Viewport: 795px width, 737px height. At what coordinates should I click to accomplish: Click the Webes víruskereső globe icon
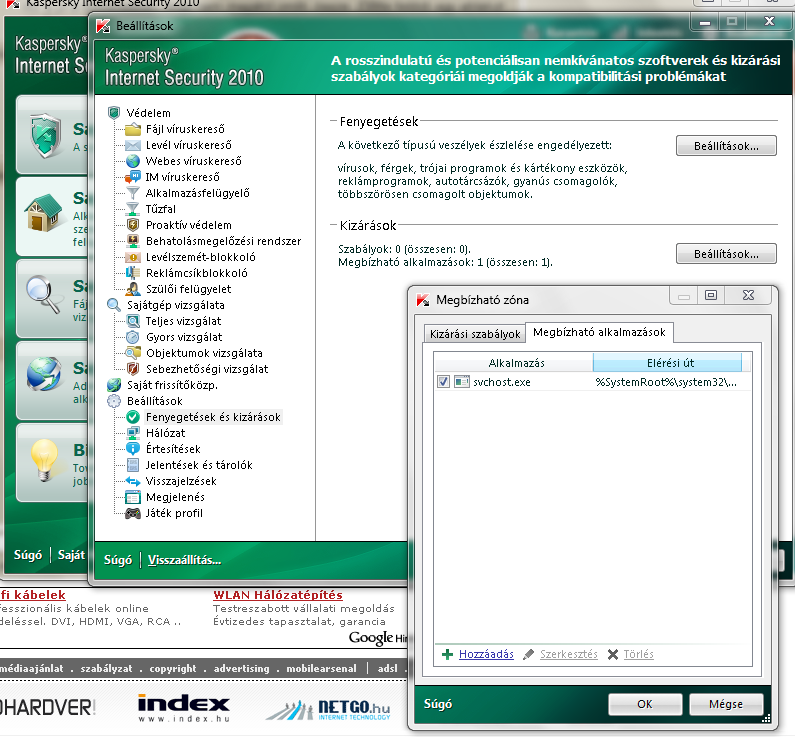tap(133, 161)
